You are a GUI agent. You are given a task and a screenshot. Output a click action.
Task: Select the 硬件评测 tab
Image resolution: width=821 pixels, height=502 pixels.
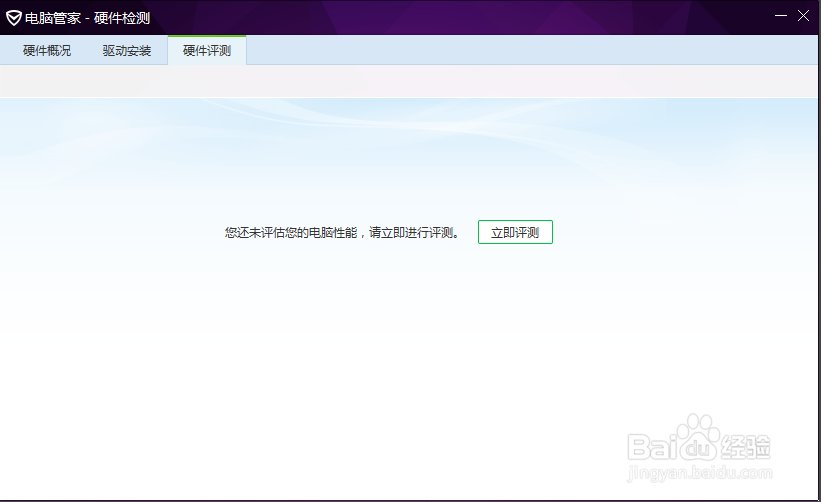[x=207, y=51]
